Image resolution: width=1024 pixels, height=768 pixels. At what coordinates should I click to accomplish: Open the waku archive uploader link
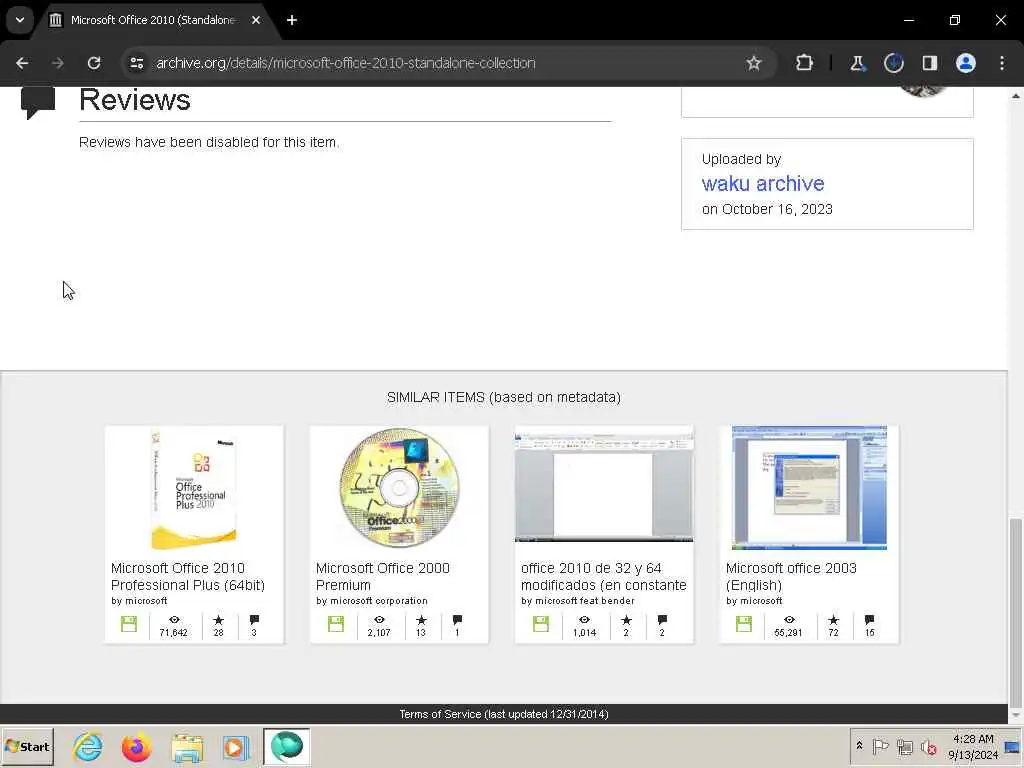coord(763,184)
